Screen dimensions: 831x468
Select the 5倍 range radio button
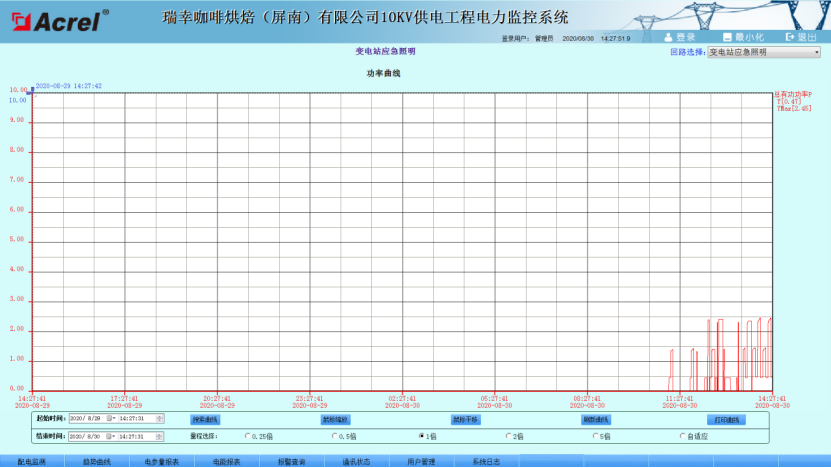click(596, 436)
